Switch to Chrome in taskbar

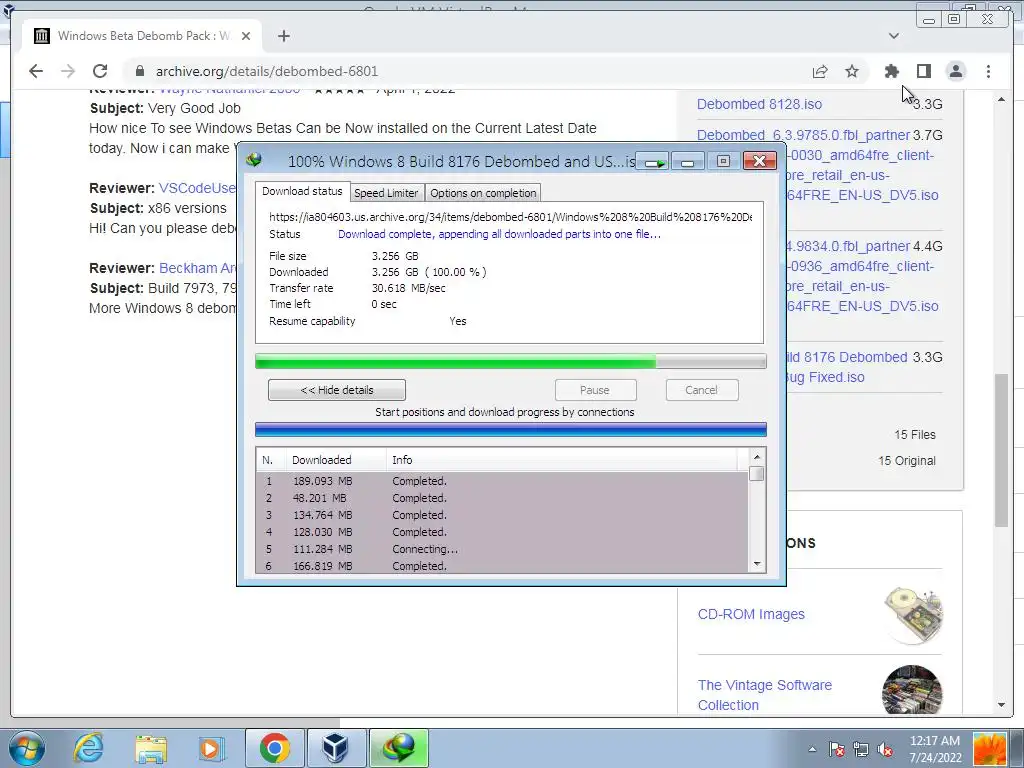pos(274,748)
